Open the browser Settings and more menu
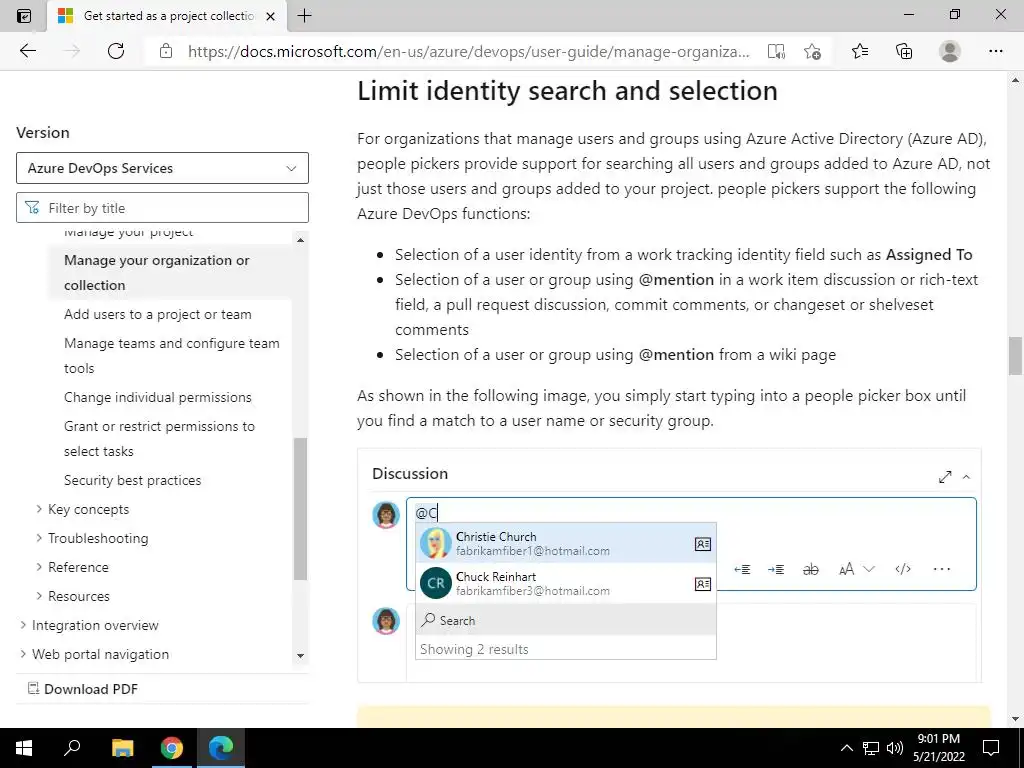Screen dimensions: 1024x768 (996, 51)
